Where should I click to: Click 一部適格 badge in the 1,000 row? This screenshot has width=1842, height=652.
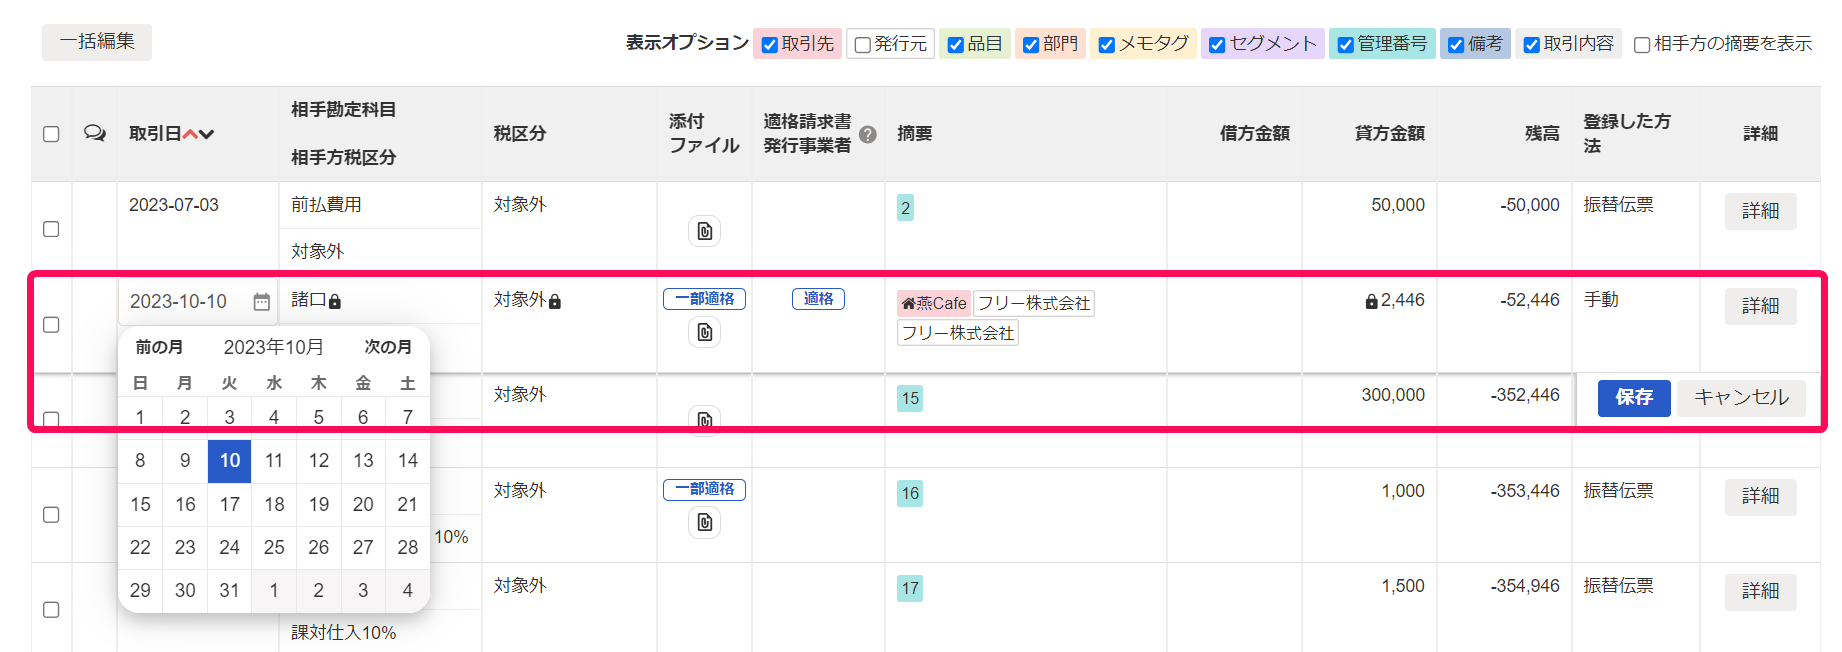tap(704, 489)
